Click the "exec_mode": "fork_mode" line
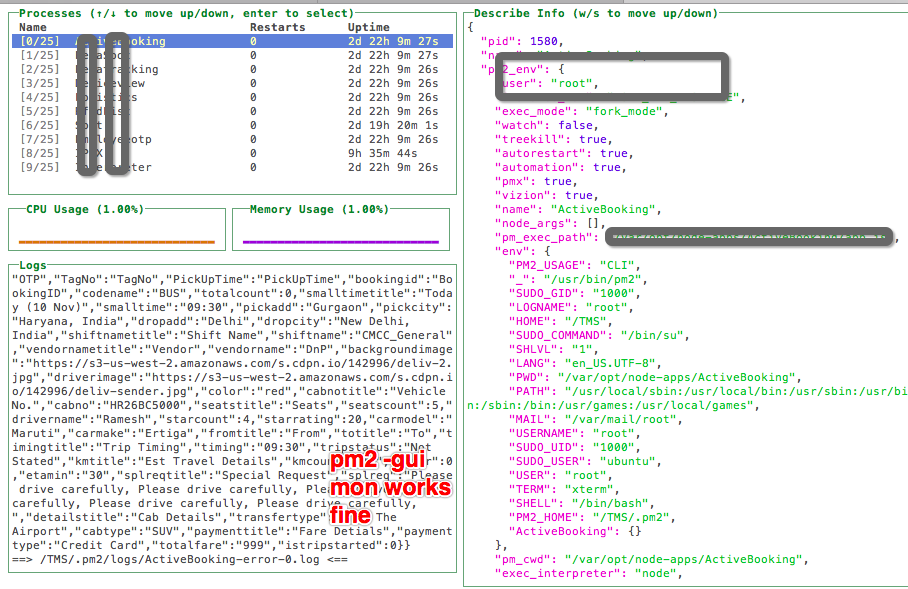 tap(581, 111)
